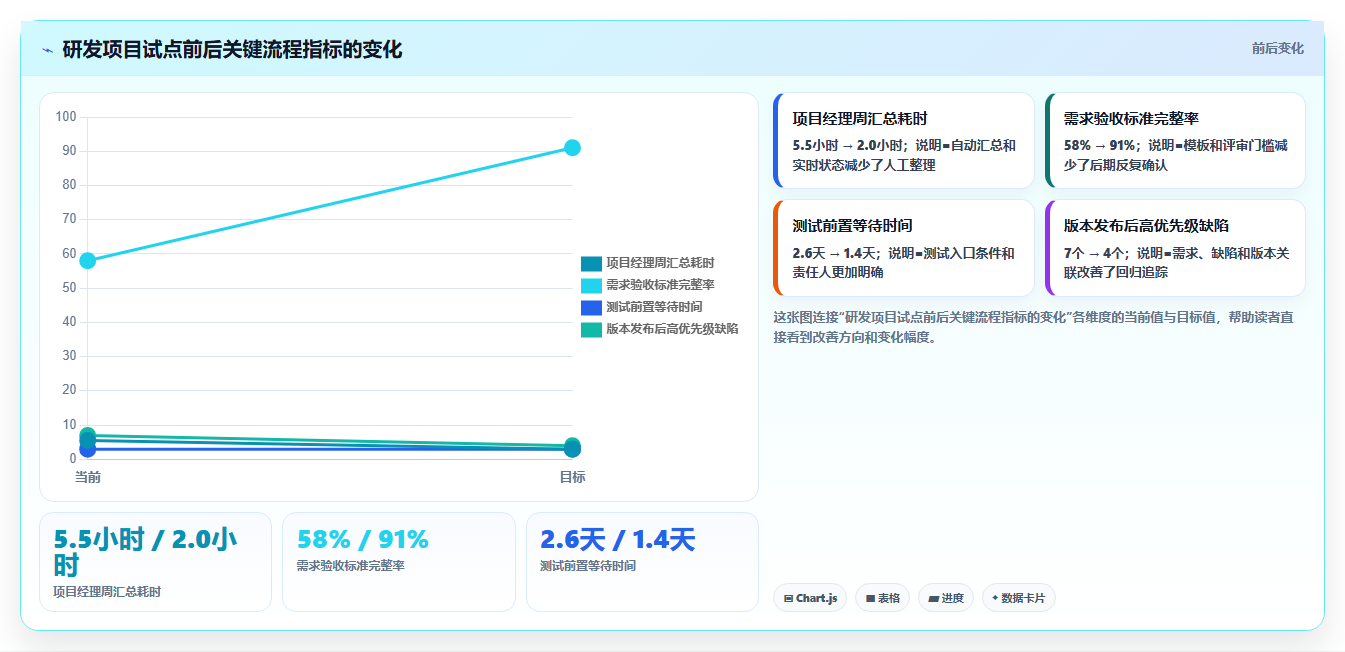The height and width of the screenshot is (652, 1345).
Task: Click 2.6天 → 1.4天 description text
Action: 904,262
